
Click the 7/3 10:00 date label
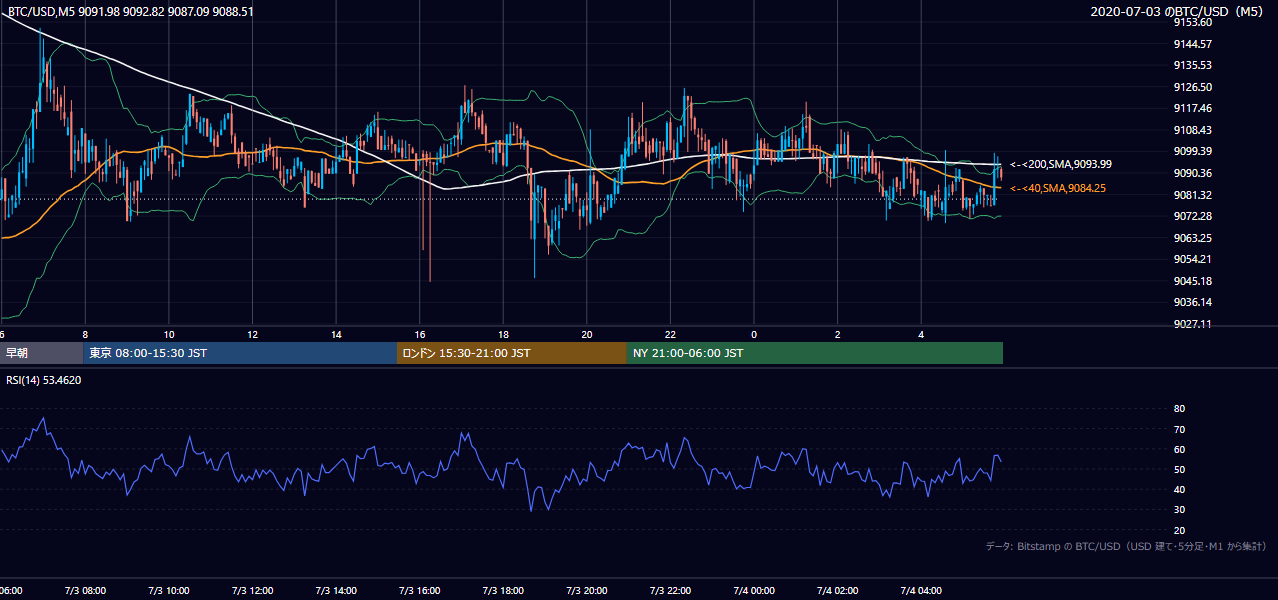pyautogui.click(x=169, y=591)
